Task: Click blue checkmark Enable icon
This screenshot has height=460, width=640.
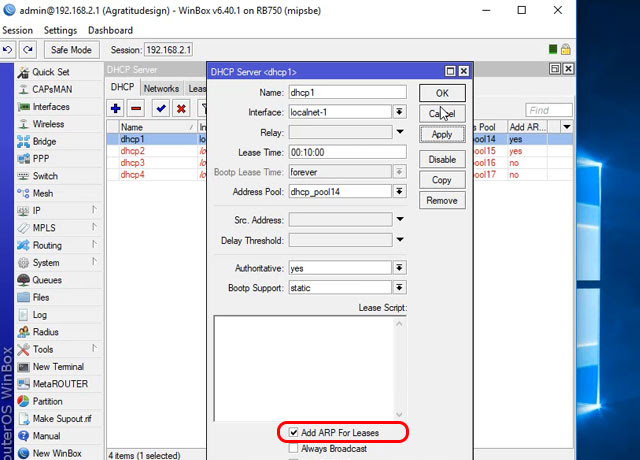Action: point(161,109)
